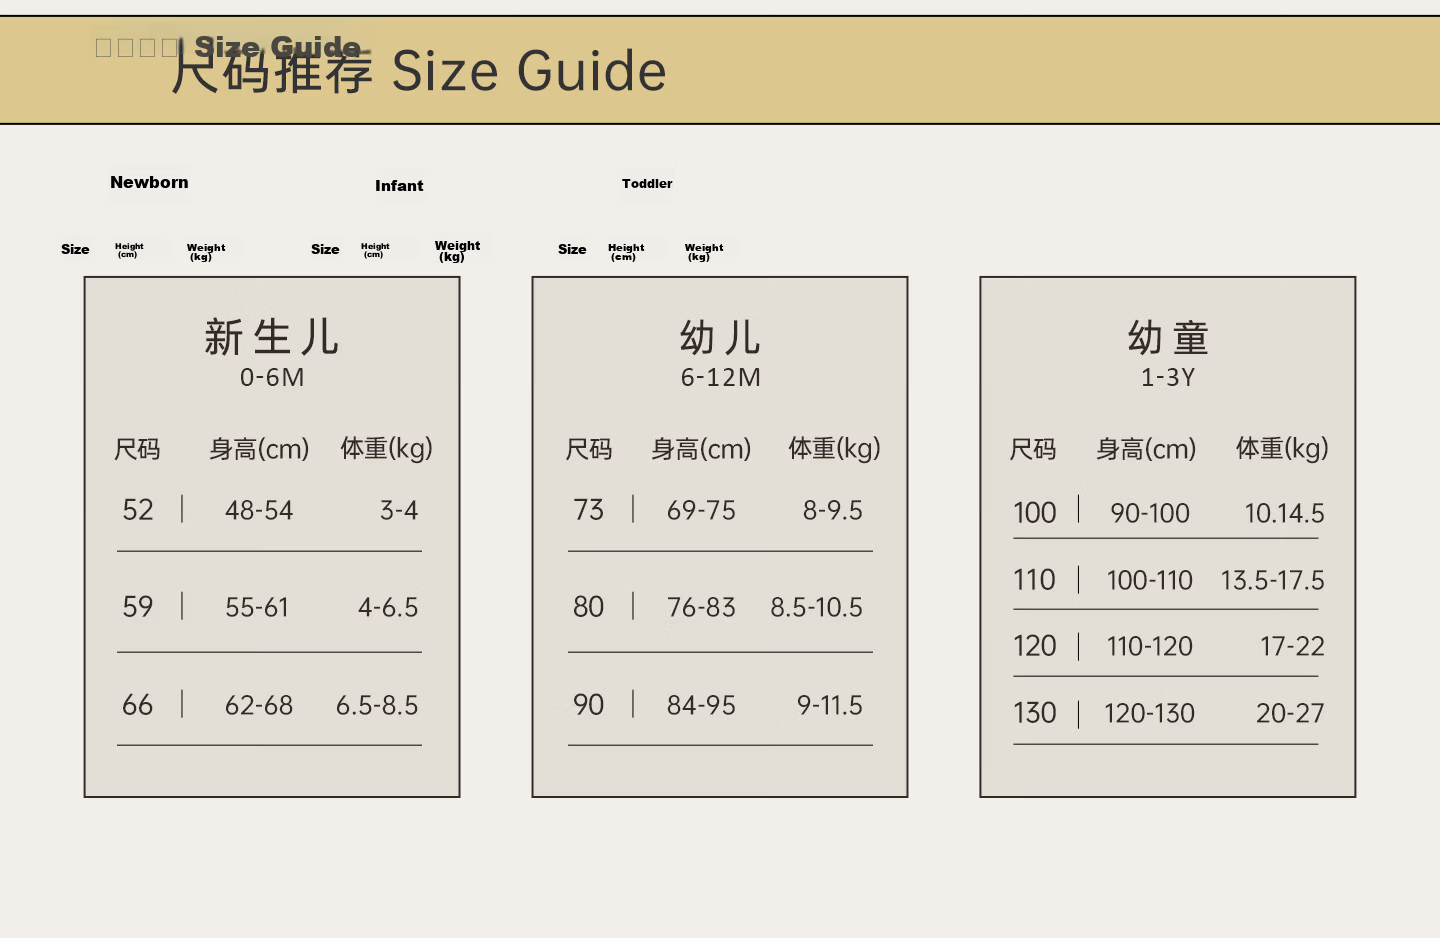Select size "52" in the newborn table
Image resolution: width=1440 pixels, height=938 pixels.
coord(138,510)
